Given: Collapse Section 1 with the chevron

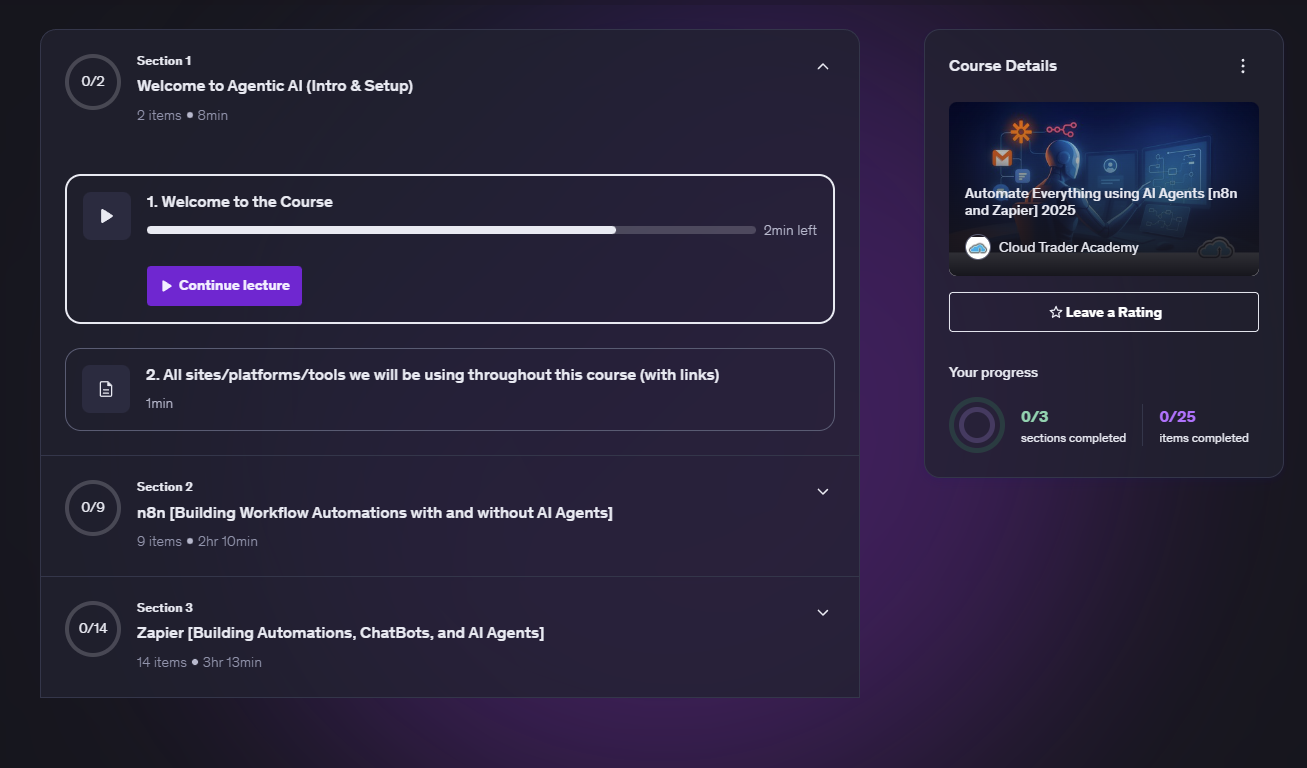Looking at the screenshot, I should click(x=823, y=66).
